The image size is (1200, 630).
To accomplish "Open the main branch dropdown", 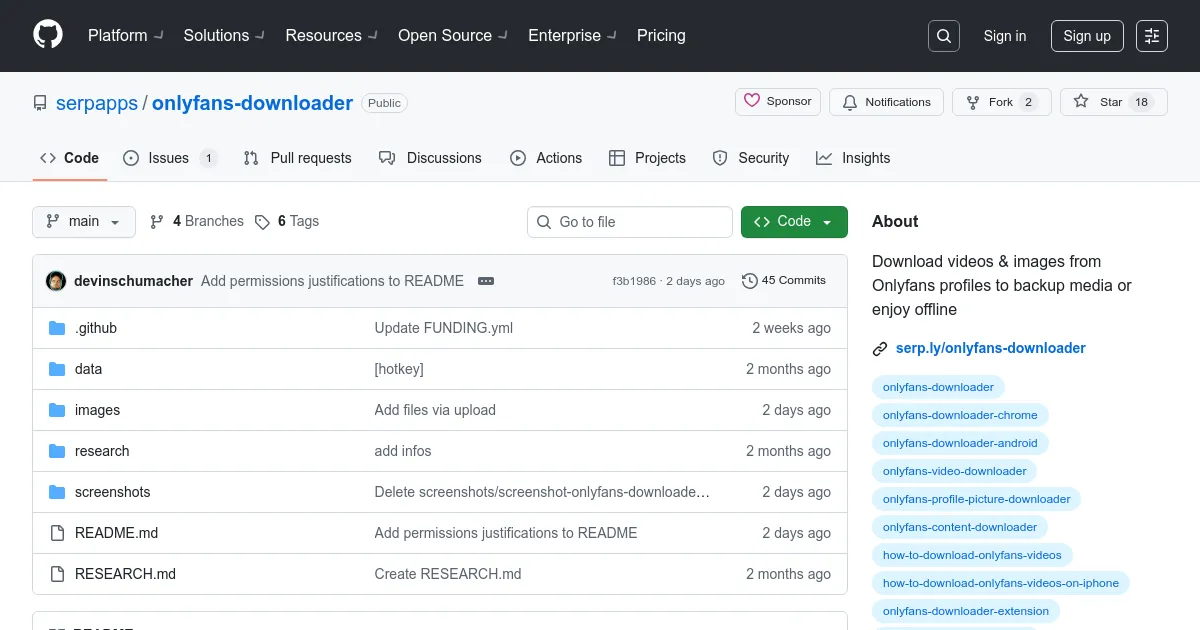I will pos(84,222).
